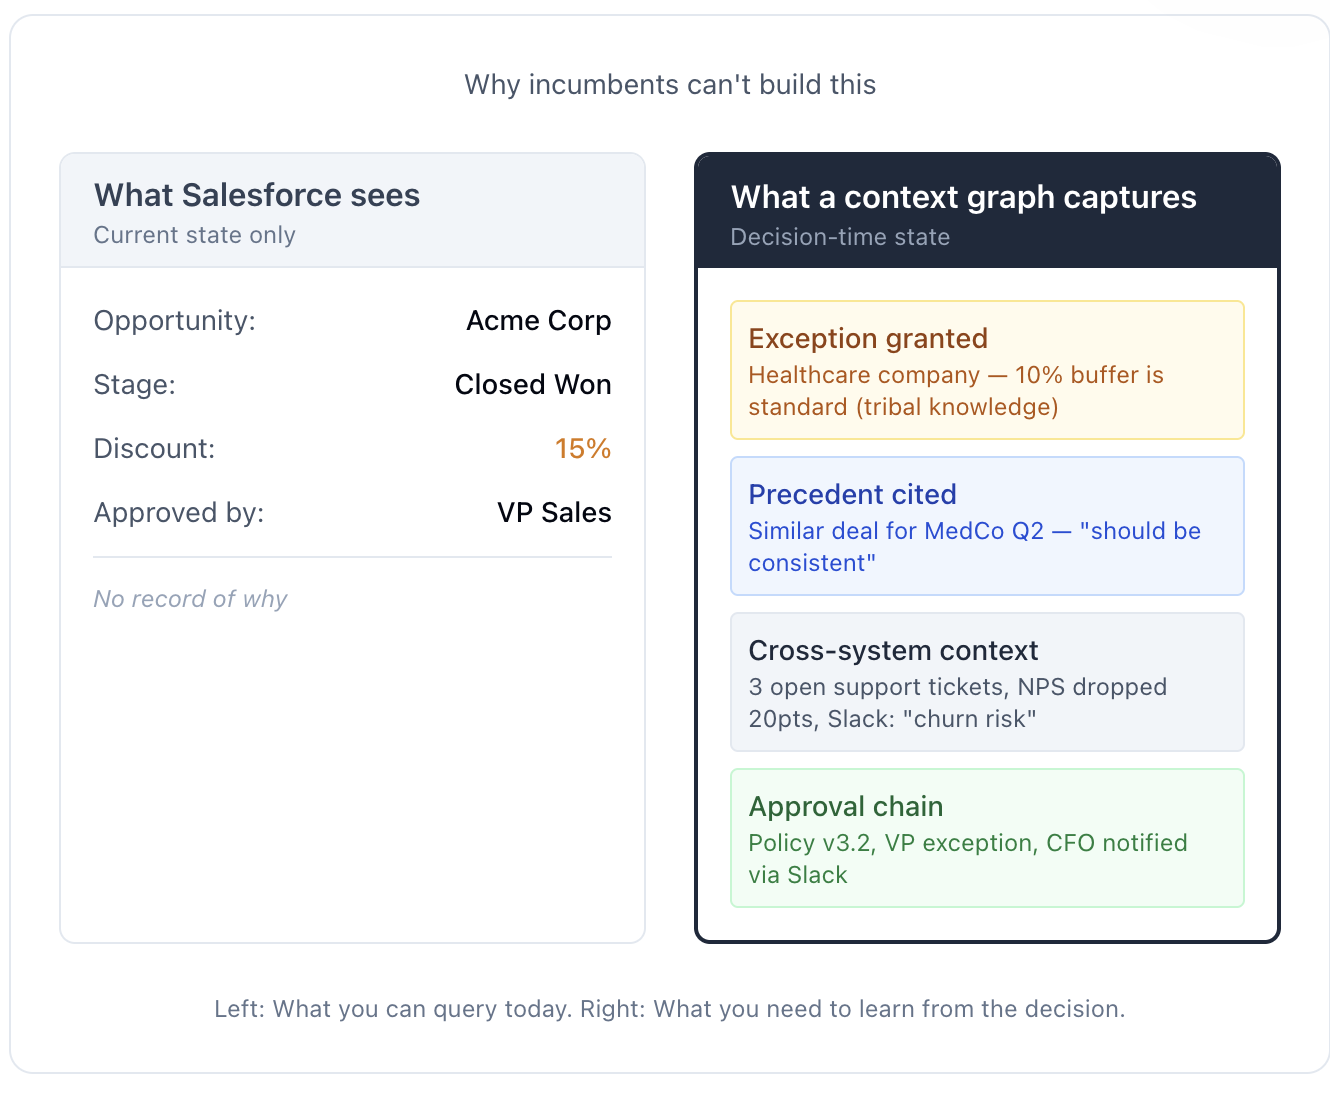Click the "Discount:" field label
Screen dimensions: 1330x1094
[154, 449]
